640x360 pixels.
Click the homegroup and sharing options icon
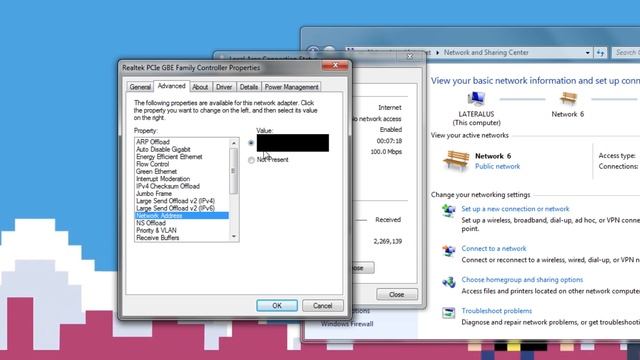pyautogui.click(x=449, y=282)
